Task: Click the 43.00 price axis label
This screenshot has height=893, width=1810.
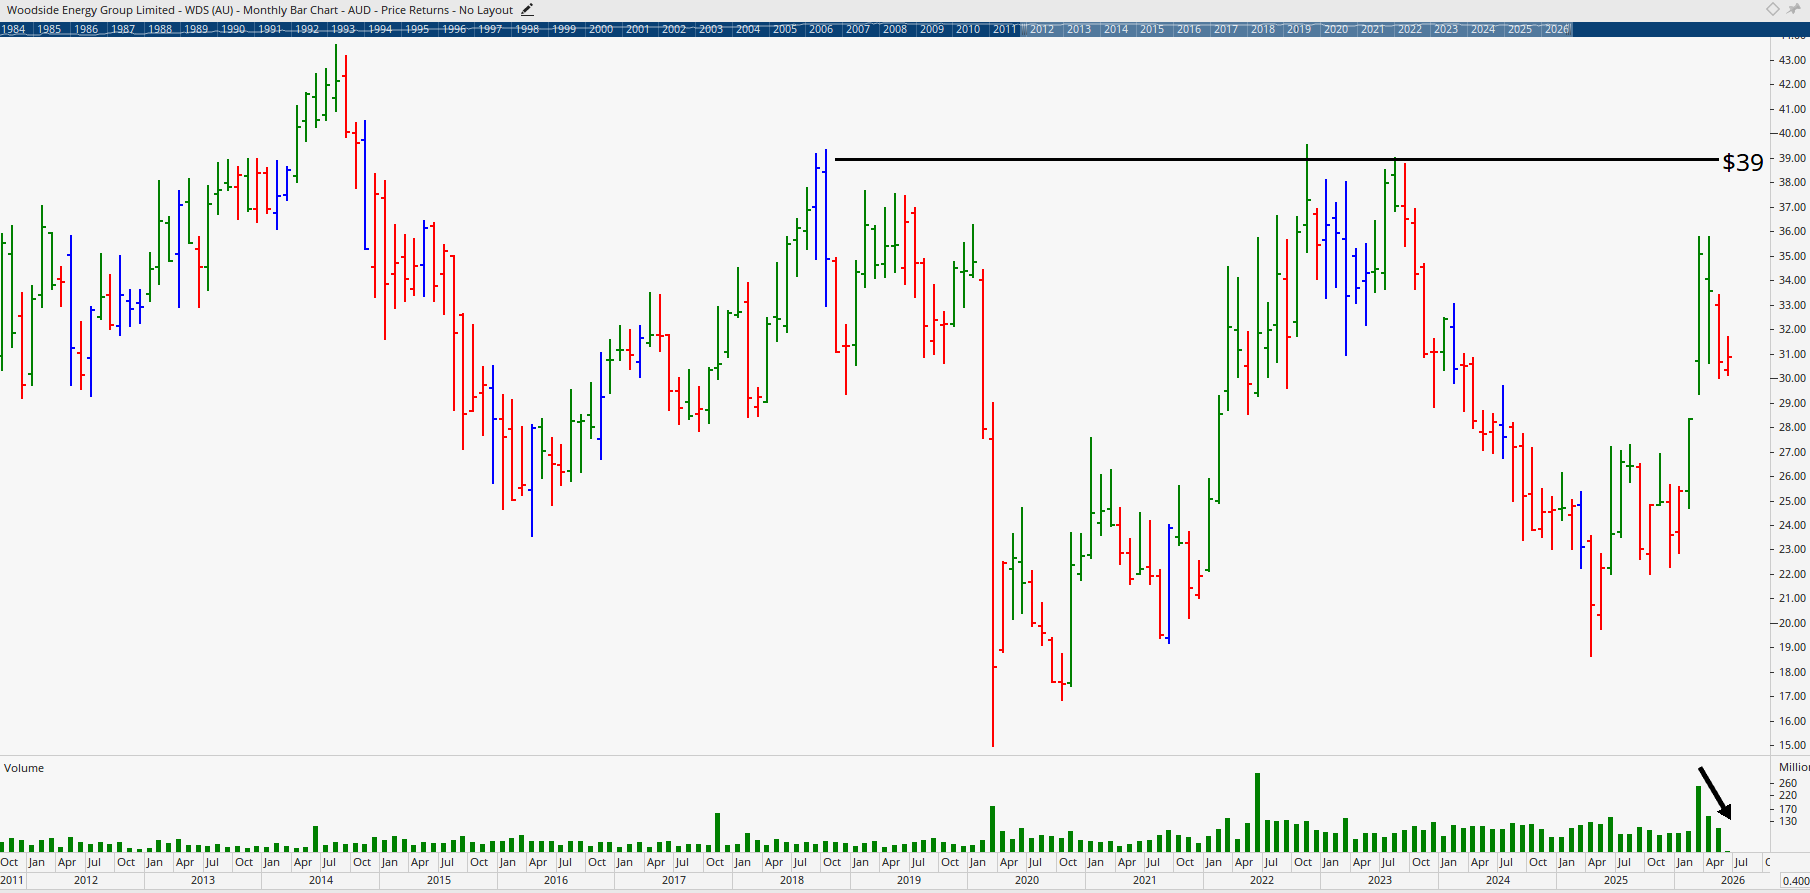Action: (1792, 60)
